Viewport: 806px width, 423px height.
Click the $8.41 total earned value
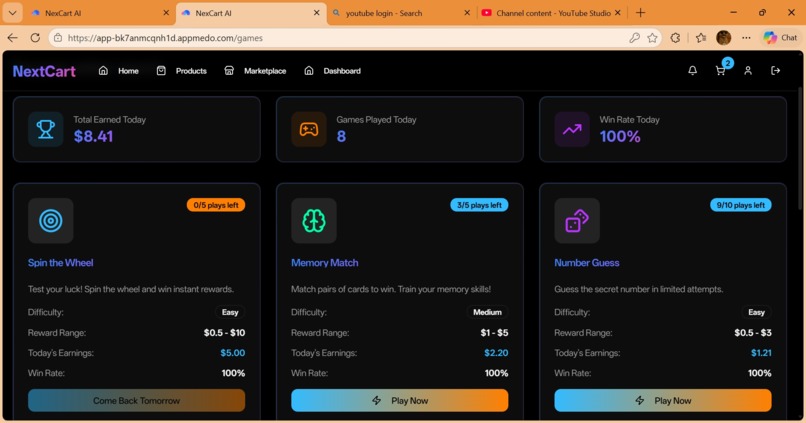[x=93, y=136]
